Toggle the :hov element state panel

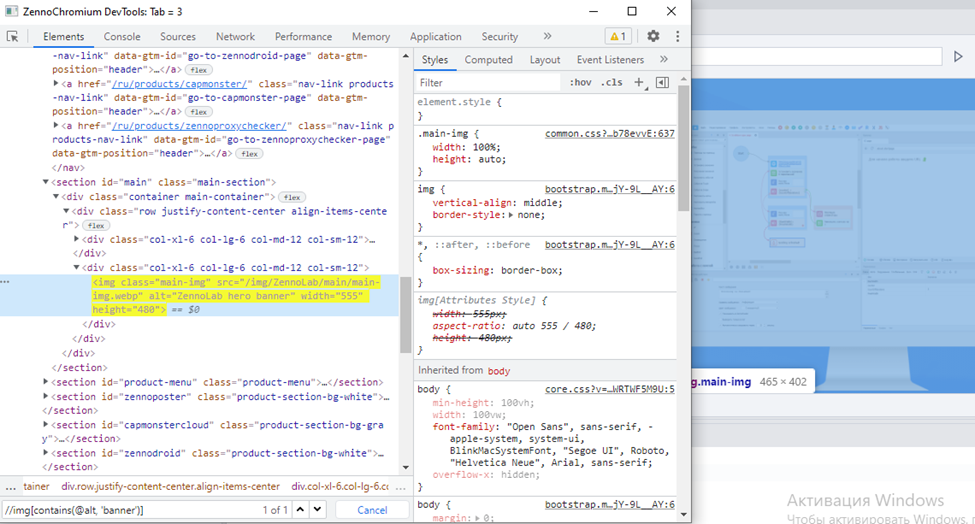point(580,83)
